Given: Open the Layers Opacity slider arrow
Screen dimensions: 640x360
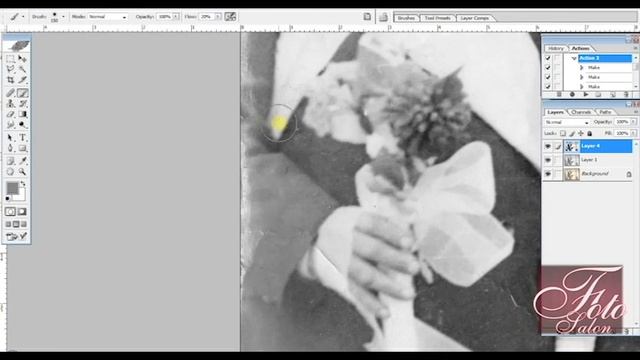Looking at the screenshot, I should [633, 122].
